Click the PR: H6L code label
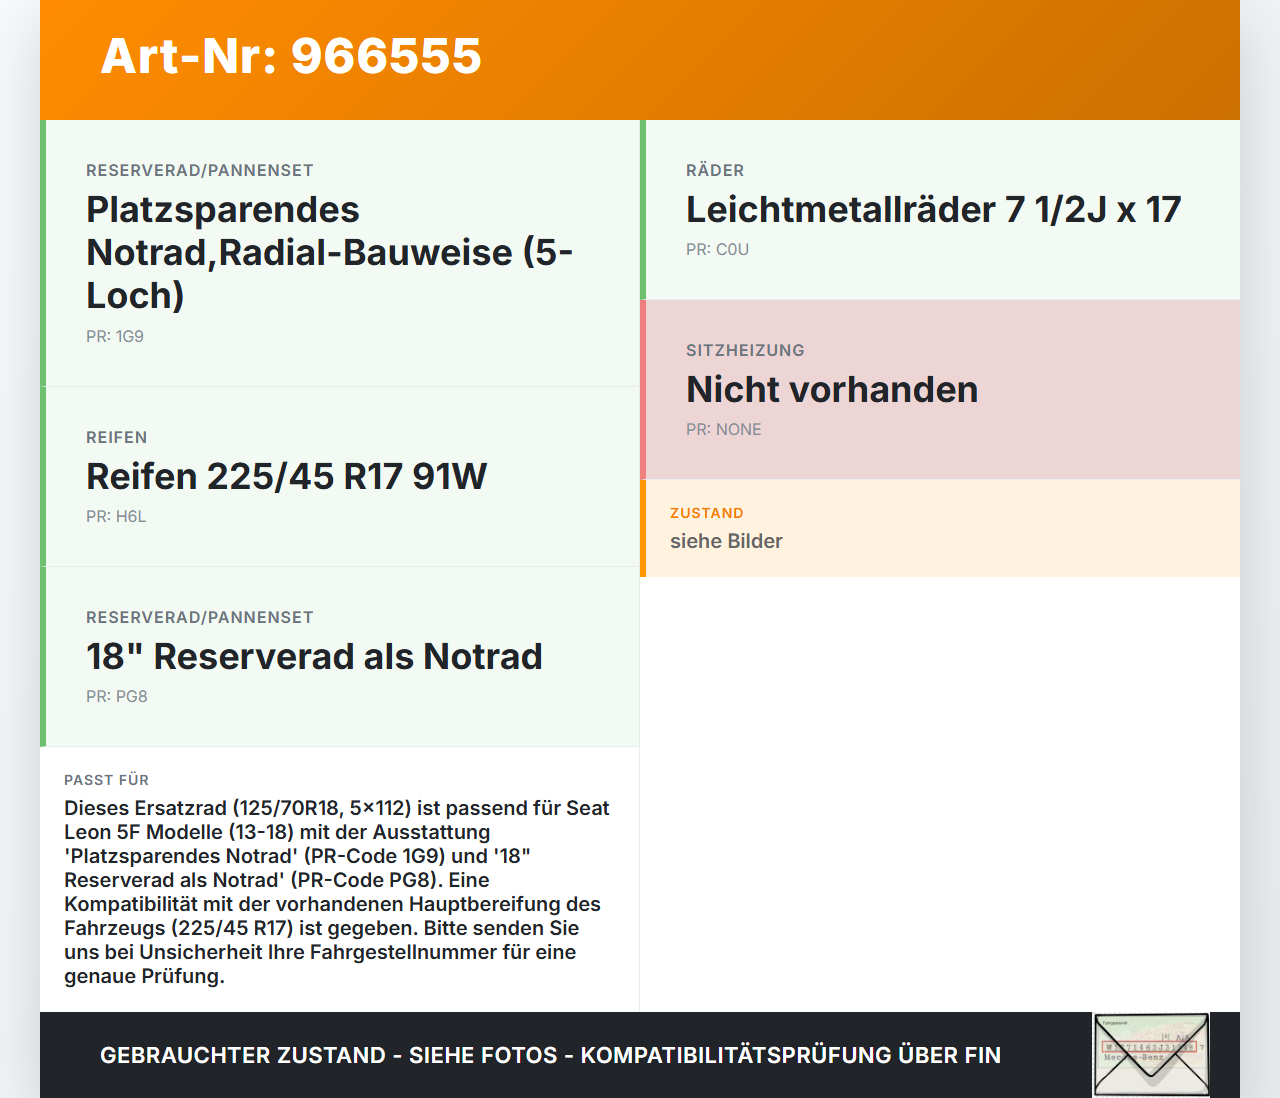The image size is (1280, 1098). [x=116, y=517]
